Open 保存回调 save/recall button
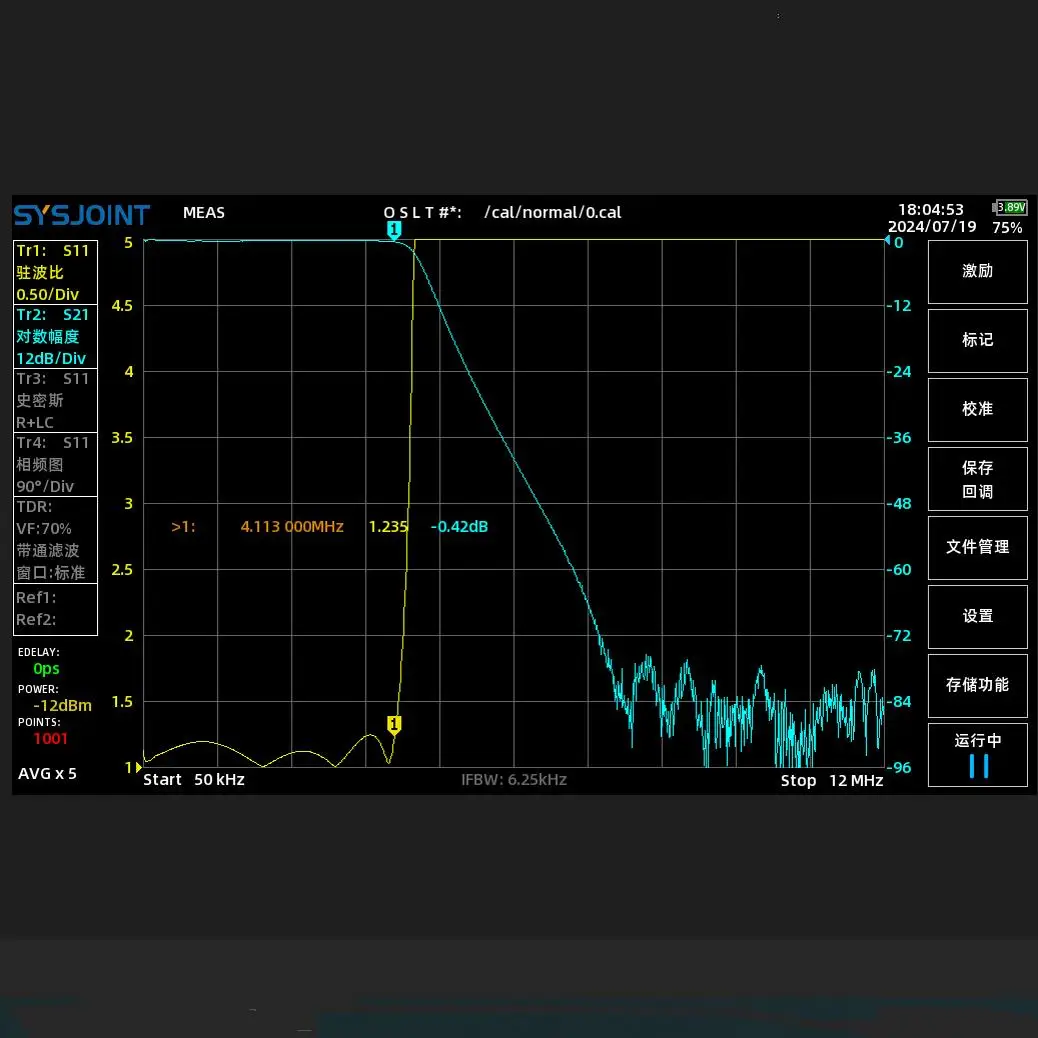The width and height of the screenshot is (1038, 1038). pos(977,479)
